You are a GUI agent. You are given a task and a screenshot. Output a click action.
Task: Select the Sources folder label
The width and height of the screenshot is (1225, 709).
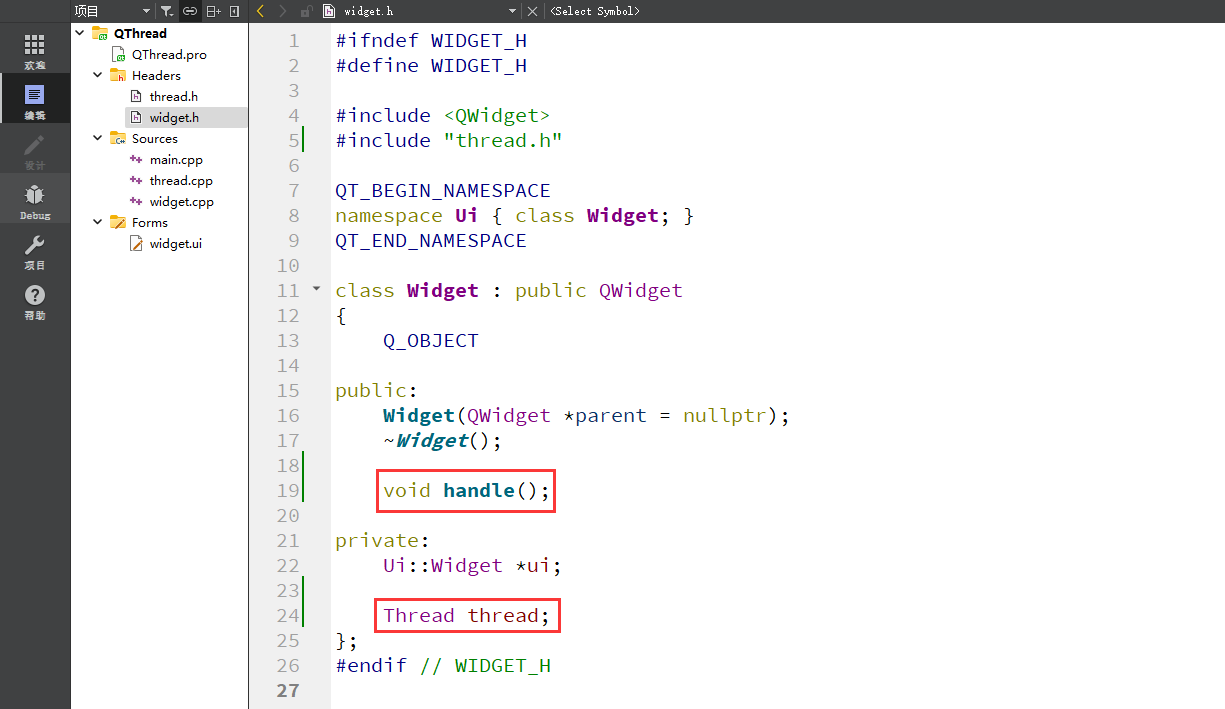pos(154,138)
